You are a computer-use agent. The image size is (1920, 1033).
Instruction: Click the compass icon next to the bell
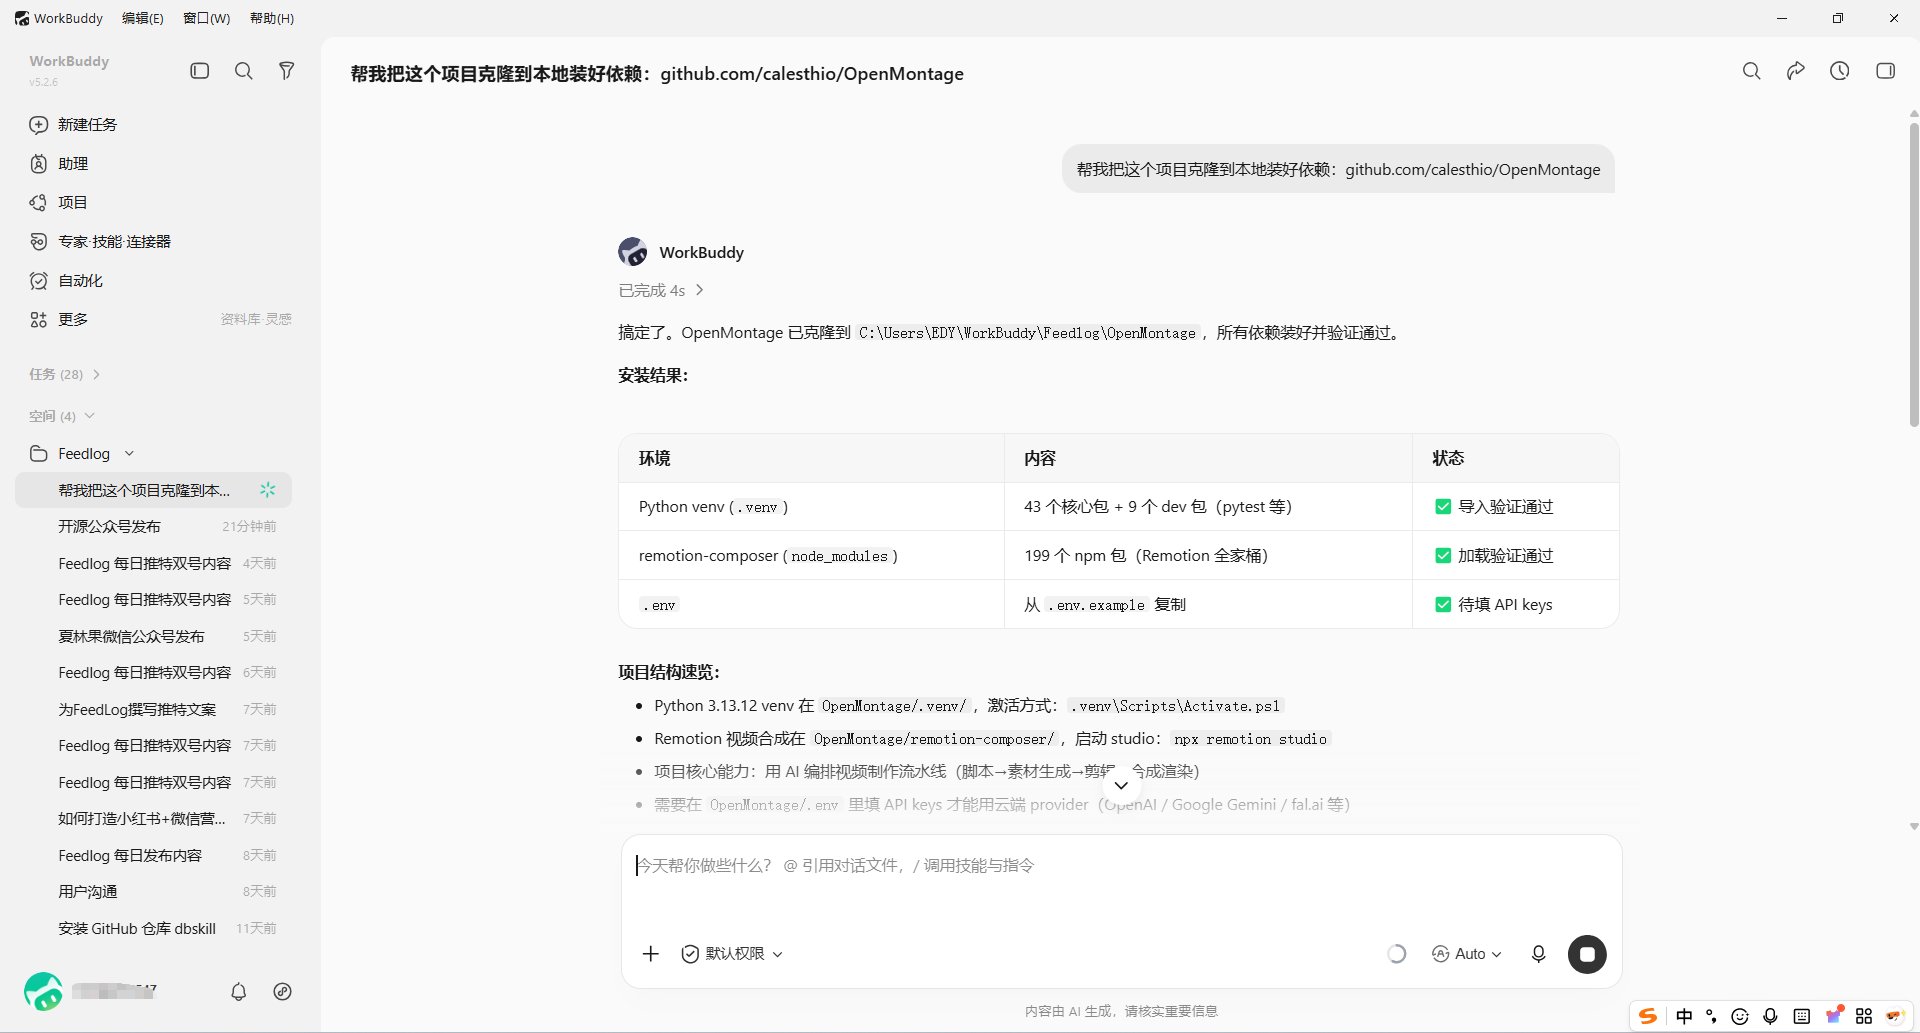pos(283,992)
